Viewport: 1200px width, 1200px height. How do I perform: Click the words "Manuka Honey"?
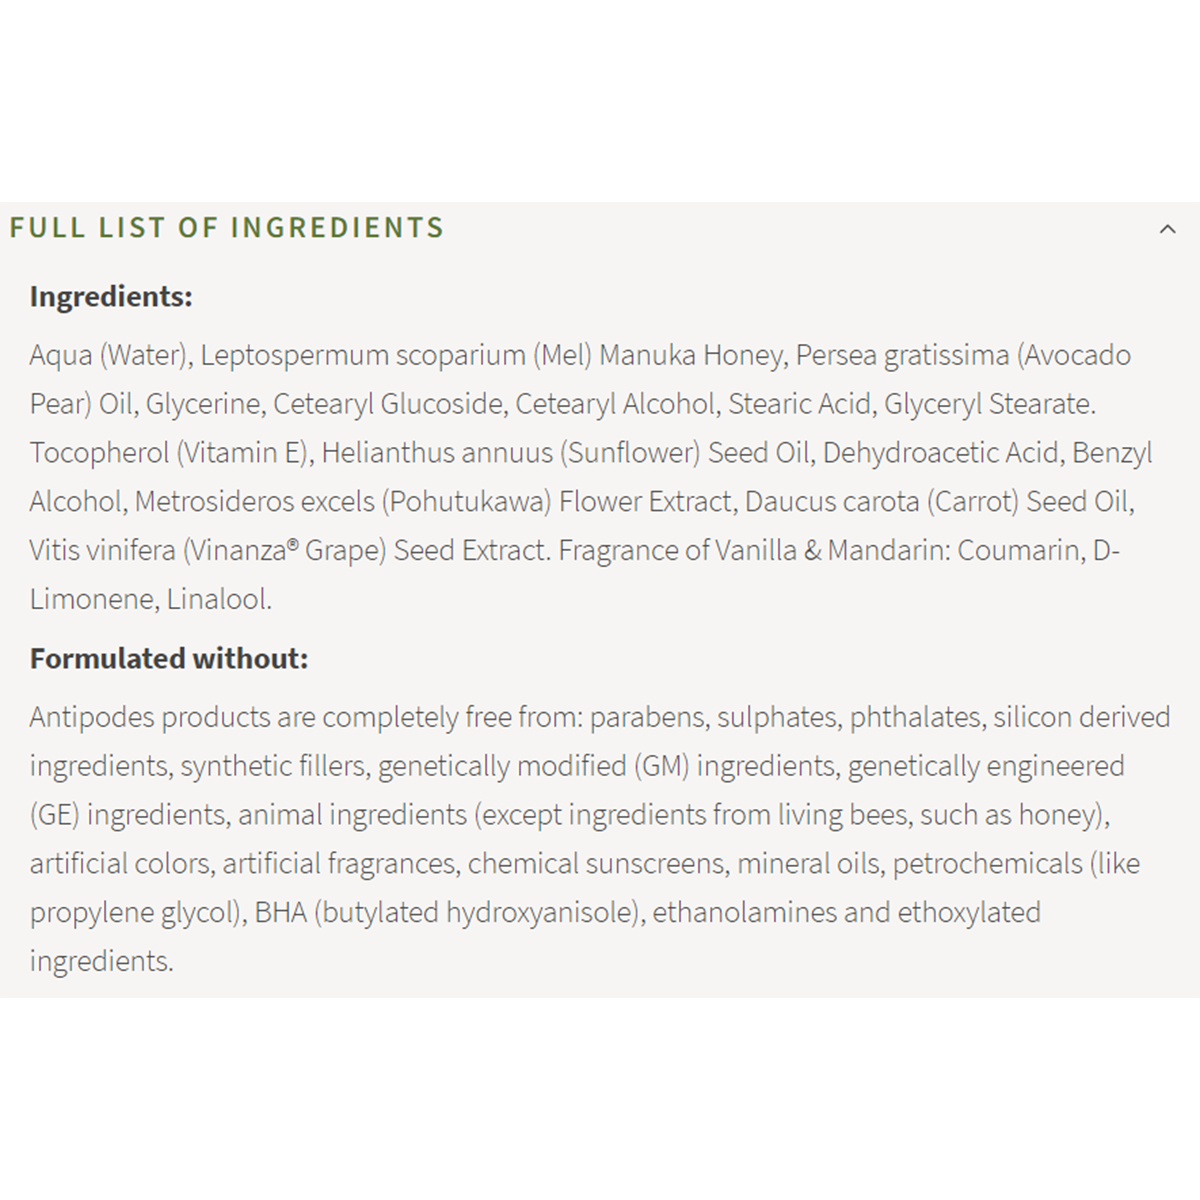691,355
